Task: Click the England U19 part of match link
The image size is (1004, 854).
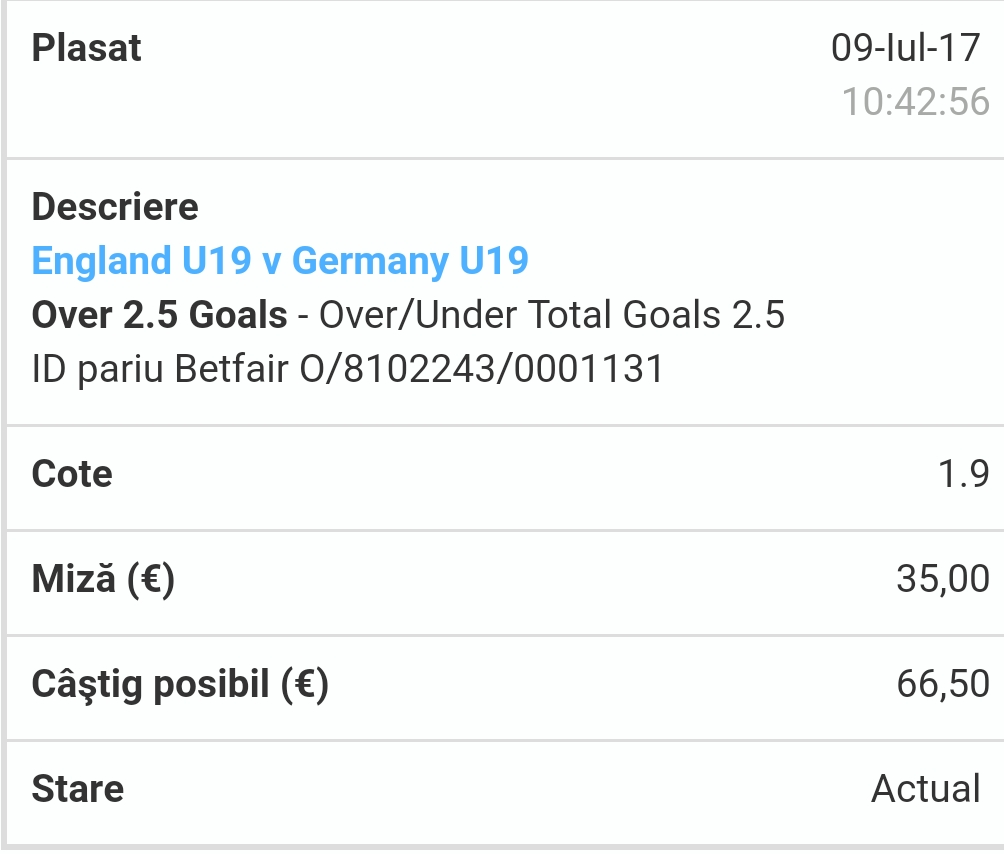Action: [142, 261]
